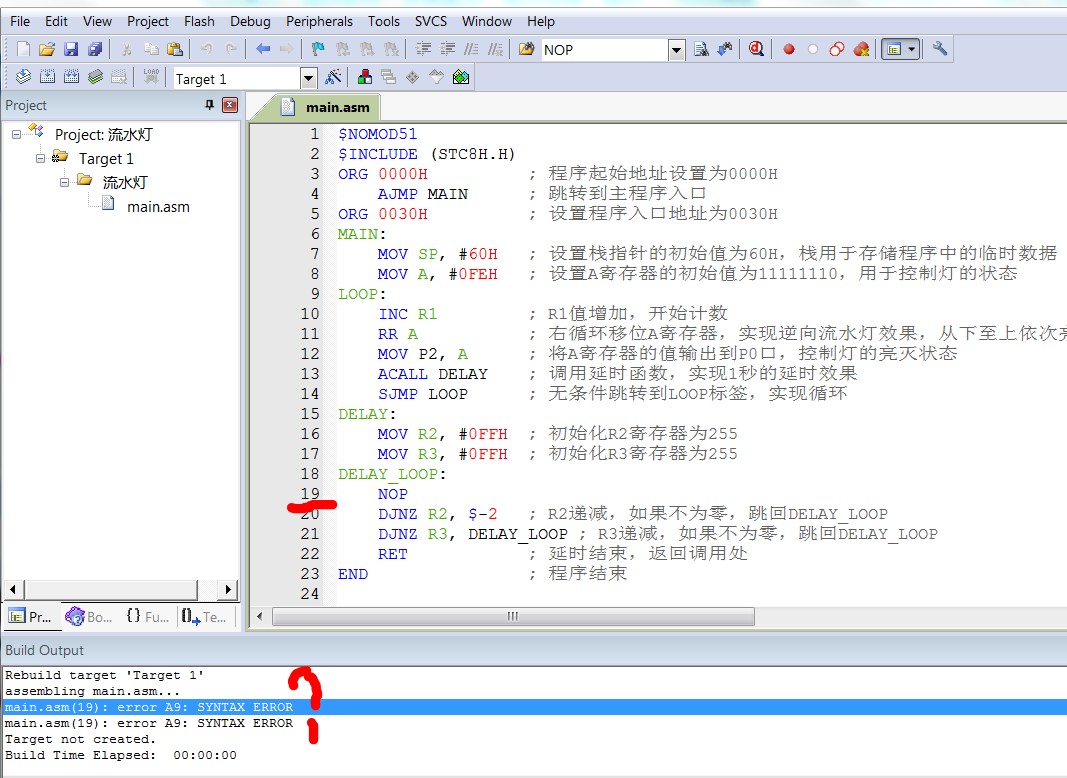Screen dimensions: 1067x778
Task: Create a new file with the New icon
Action: 23,49
